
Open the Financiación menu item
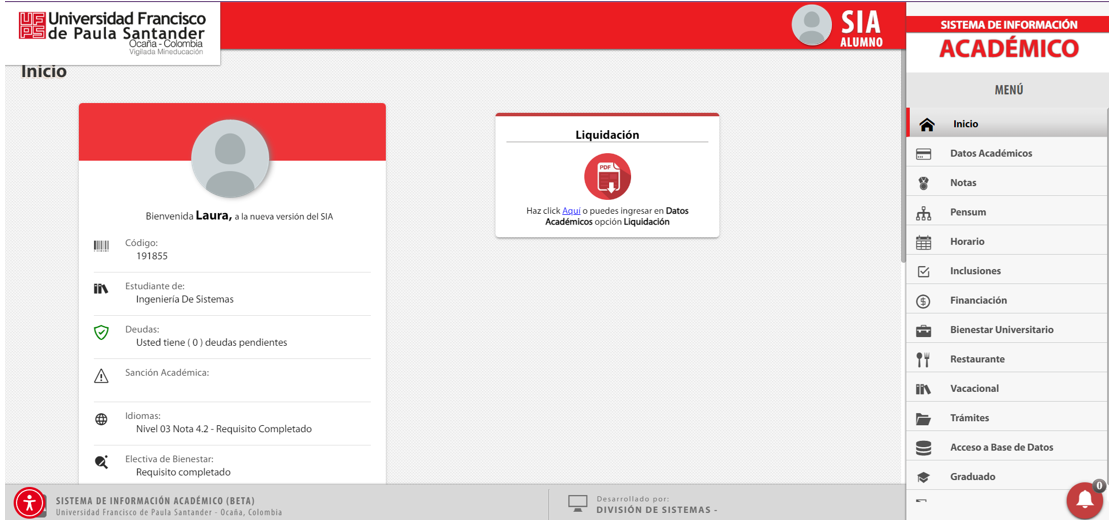pos(1007,300)
